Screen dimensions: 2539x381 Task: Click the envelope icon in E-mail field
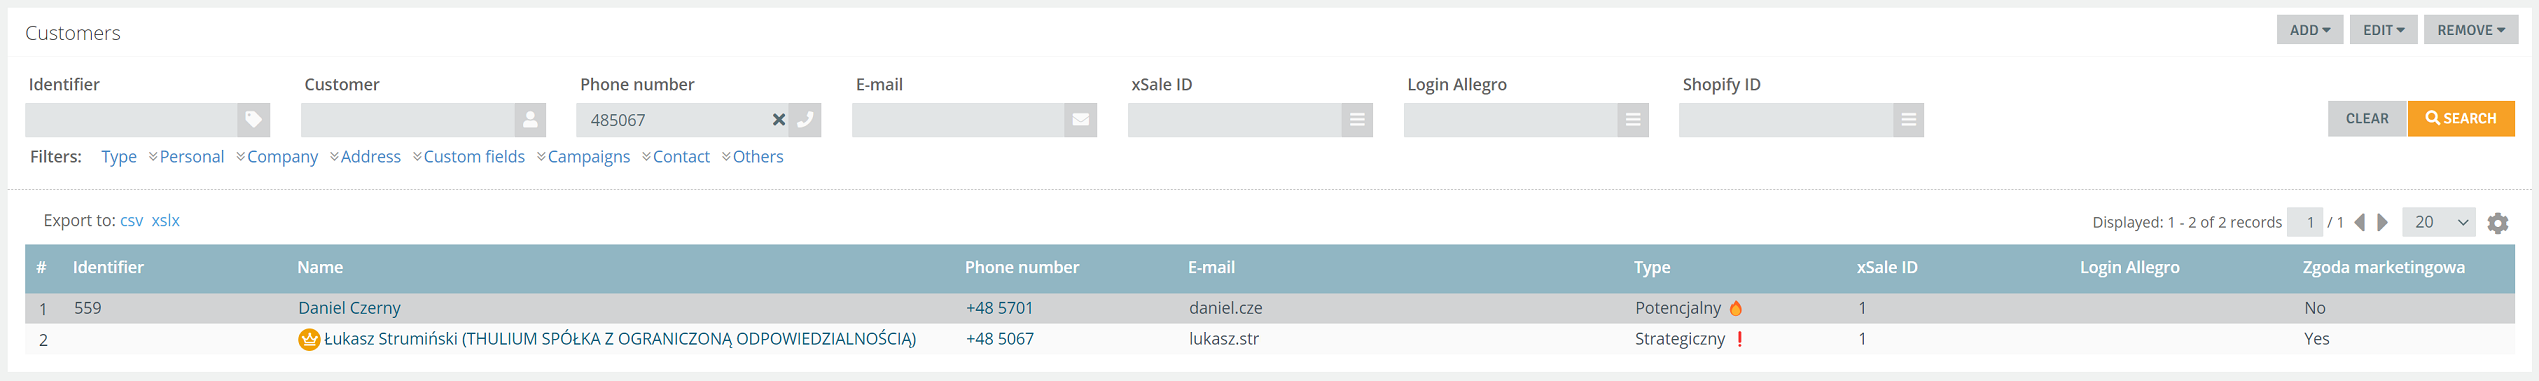[x=1081, y=120]
